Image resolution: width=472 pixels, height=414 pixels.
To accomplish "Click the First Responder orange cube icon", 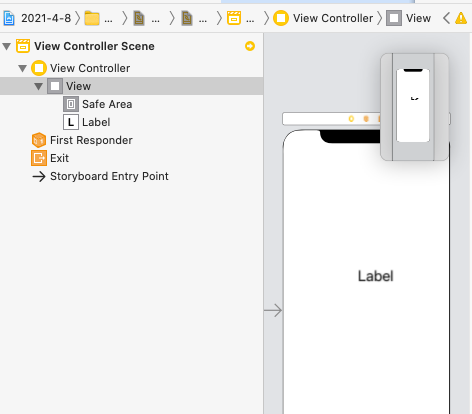I will click(x=39, y=140).
